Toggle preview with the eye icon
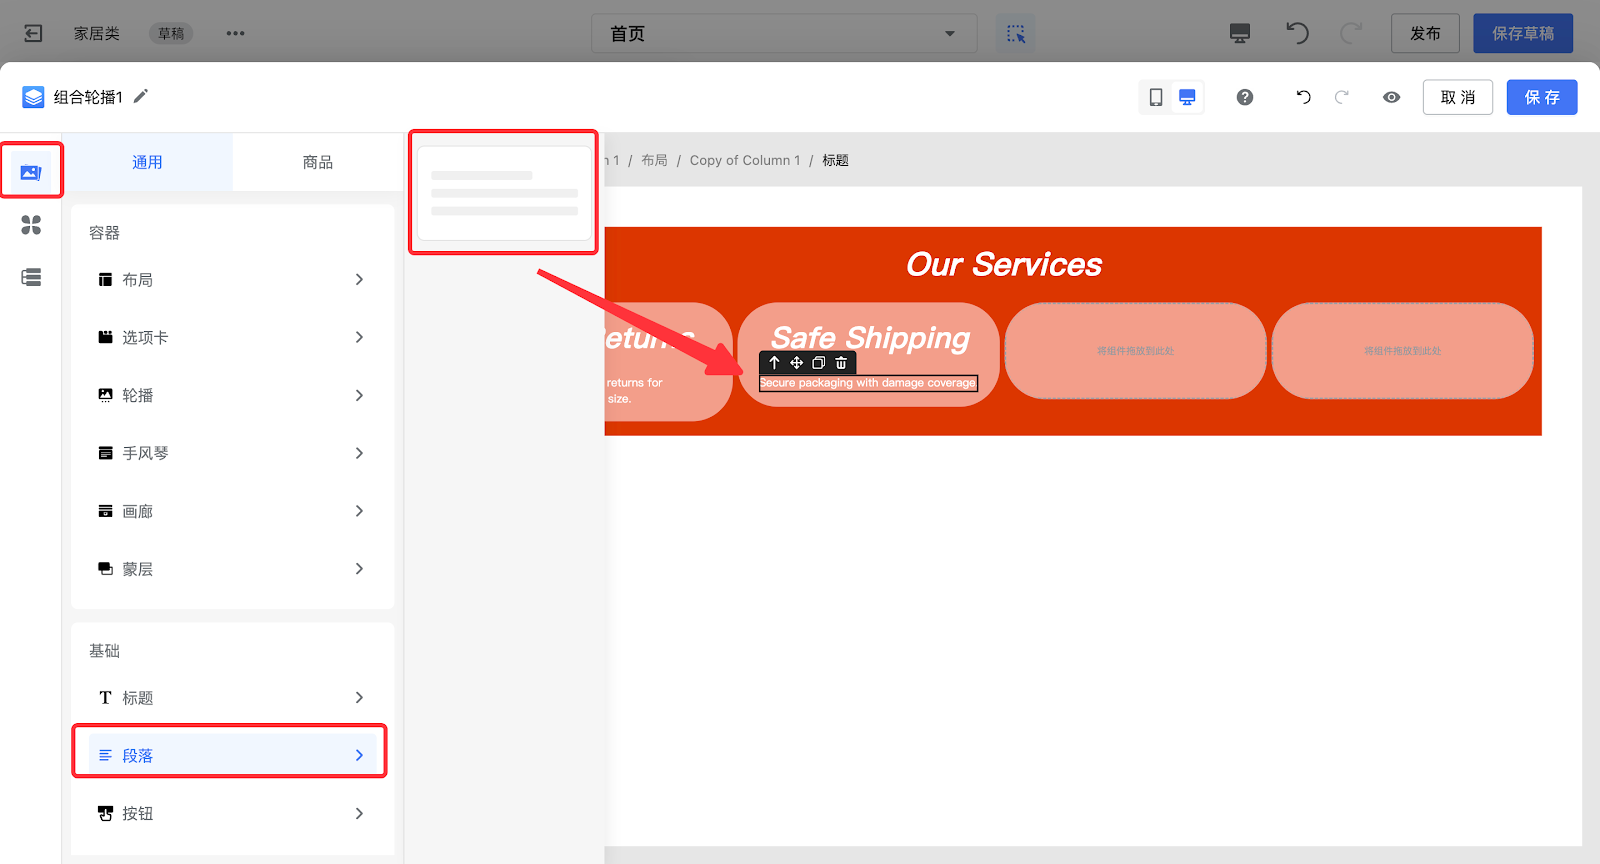This screenshot has width=1600, height=864. (x=1391, y=97)
